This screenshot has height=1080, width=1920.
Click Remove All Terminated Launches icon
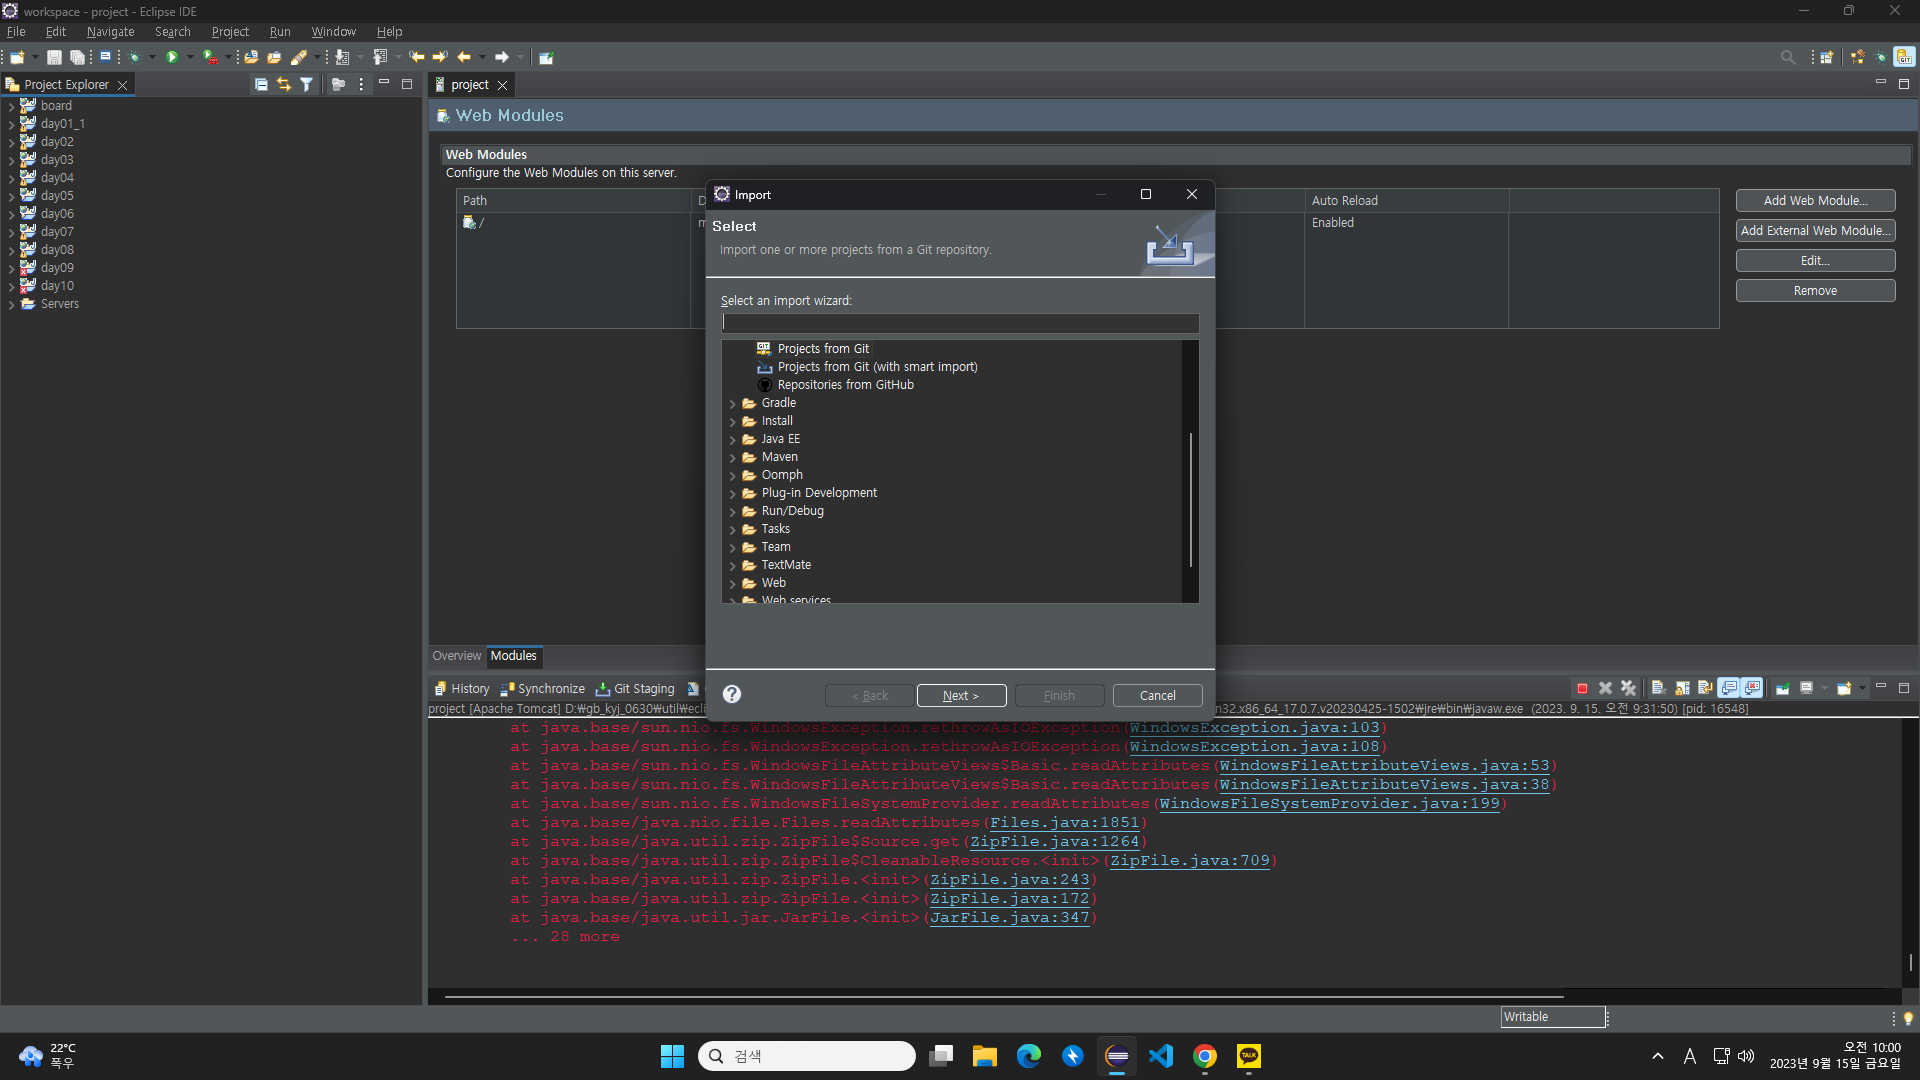[1628, 688]
